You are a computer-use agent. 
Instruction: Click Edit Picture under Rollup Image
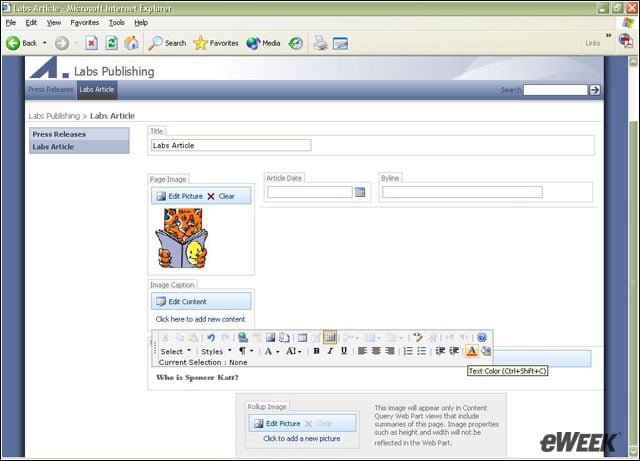point(277,424)
